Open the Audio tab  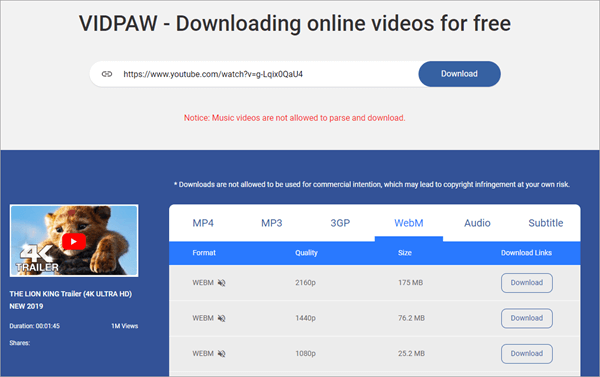pos(477,223)
